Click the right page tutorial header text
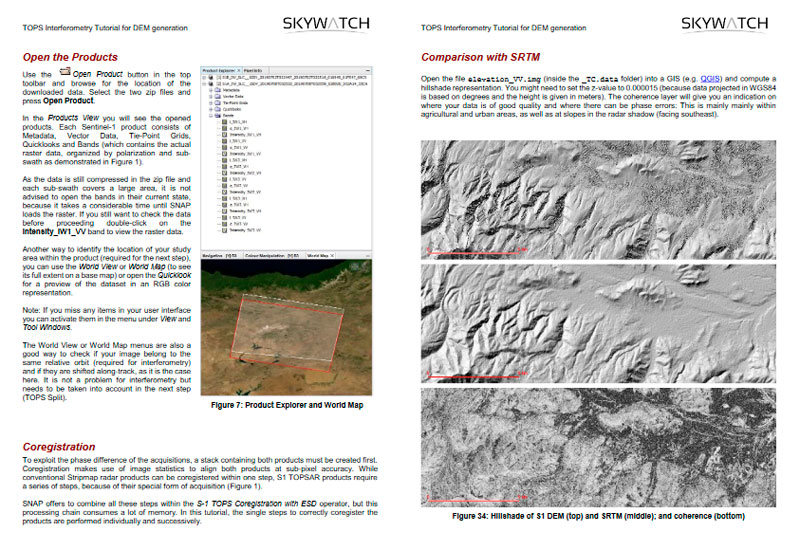 tap(504, 28)
